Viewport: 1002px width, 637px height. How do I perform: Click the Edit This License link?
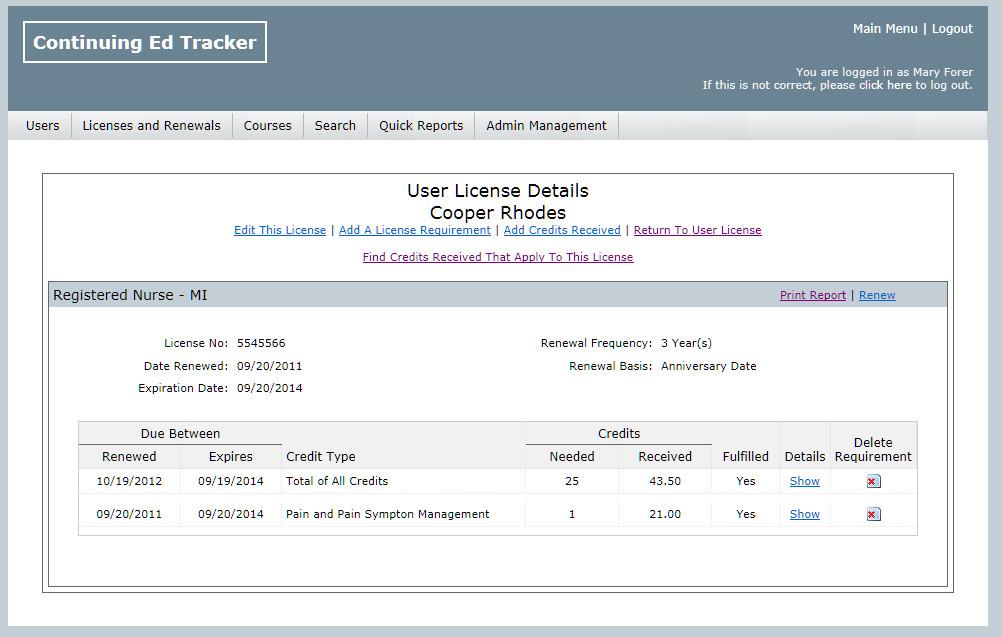pos(280,230)
